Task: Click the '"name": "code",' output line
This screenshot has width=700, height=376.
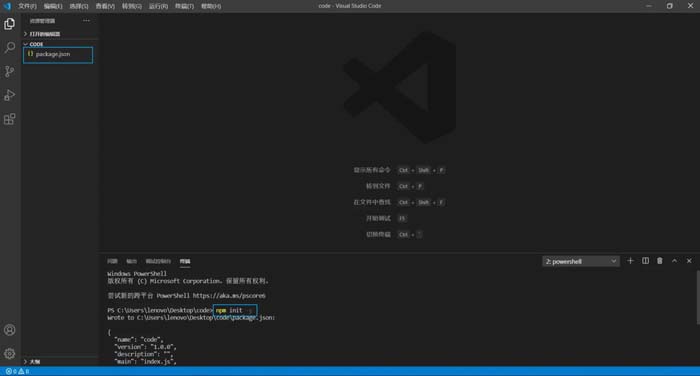Action: [139, 339]
